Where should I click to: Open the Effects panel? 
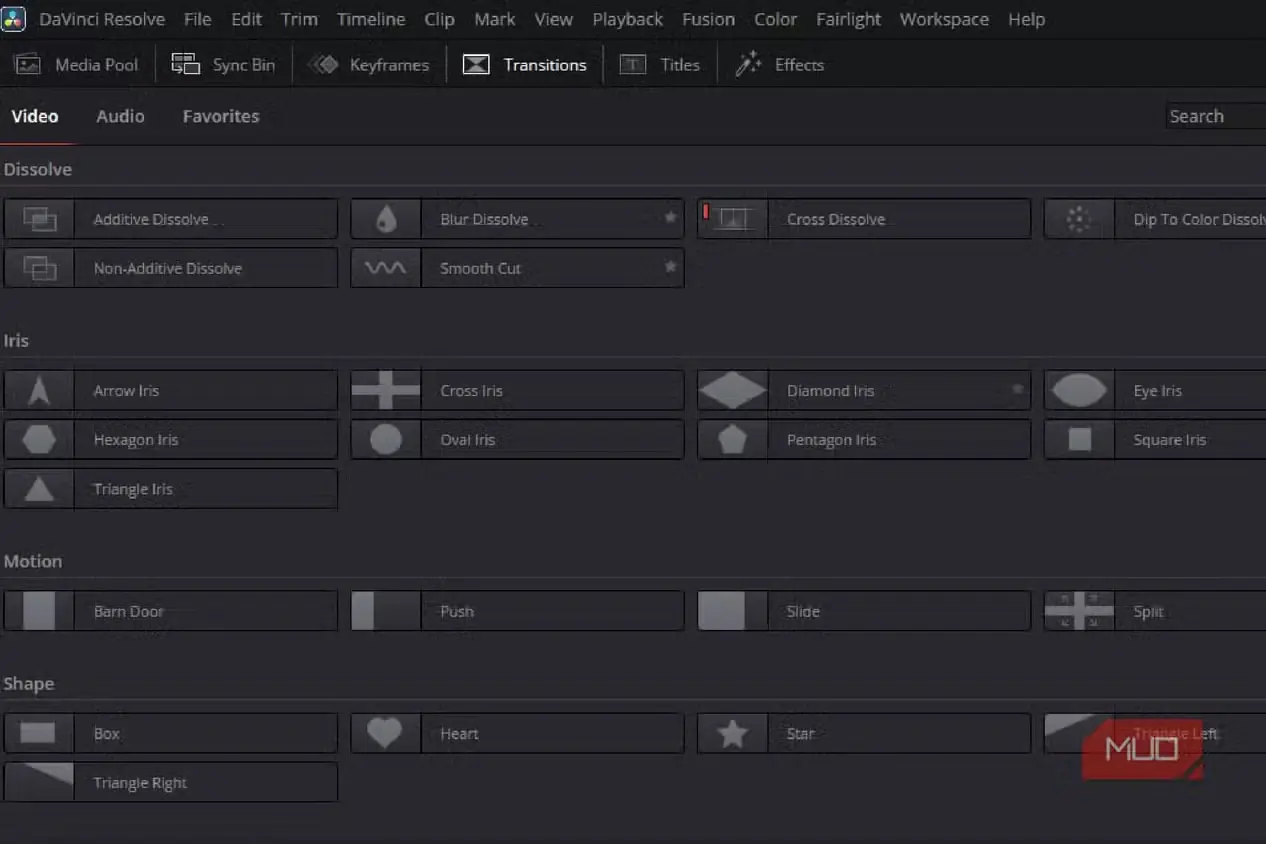click(x=779, y=65)
